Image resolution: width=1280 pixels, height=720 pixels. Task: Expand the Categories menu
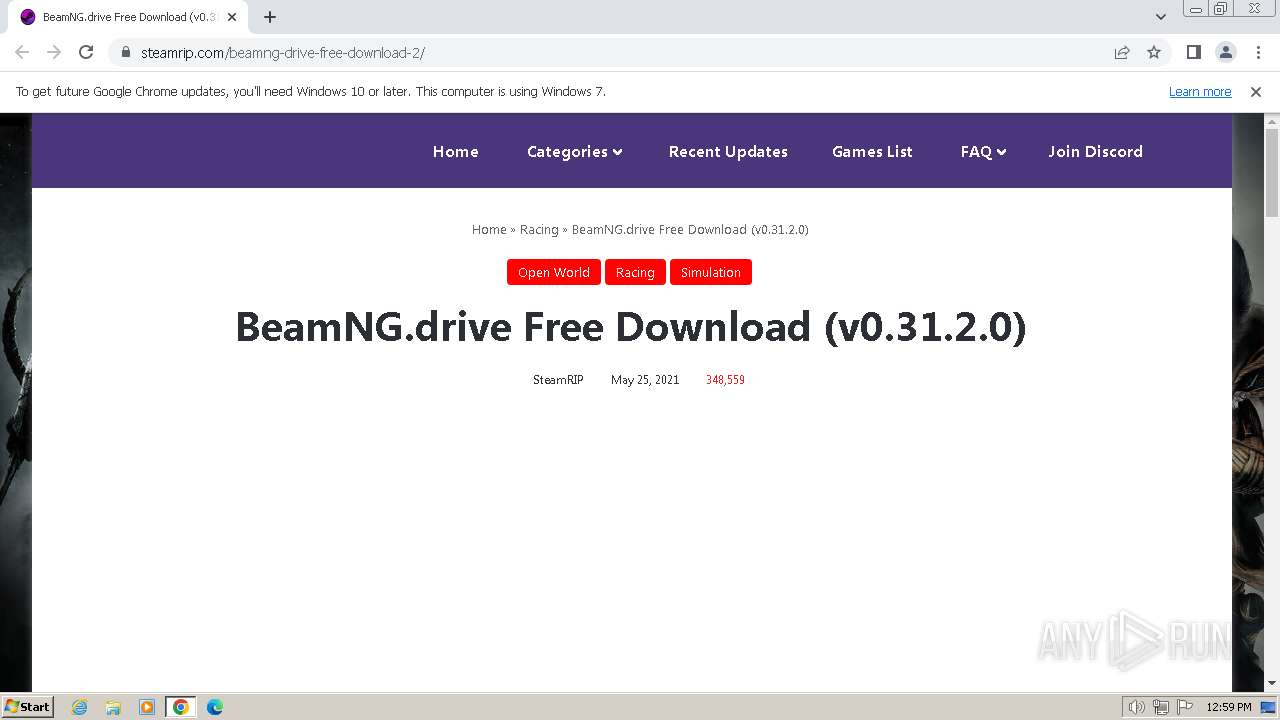tap(575, 151)
